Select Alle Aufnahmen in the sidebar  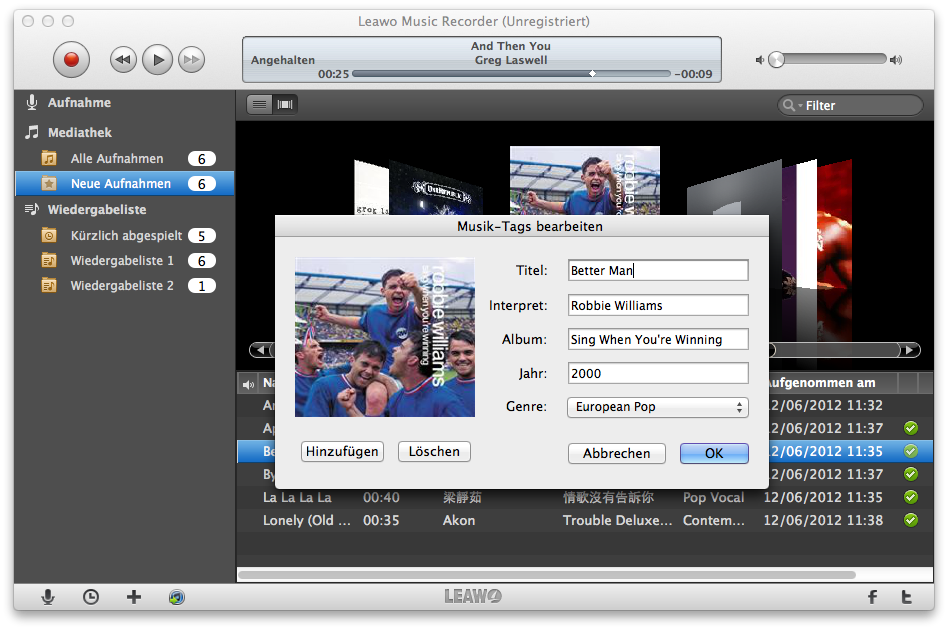point(117,159)
